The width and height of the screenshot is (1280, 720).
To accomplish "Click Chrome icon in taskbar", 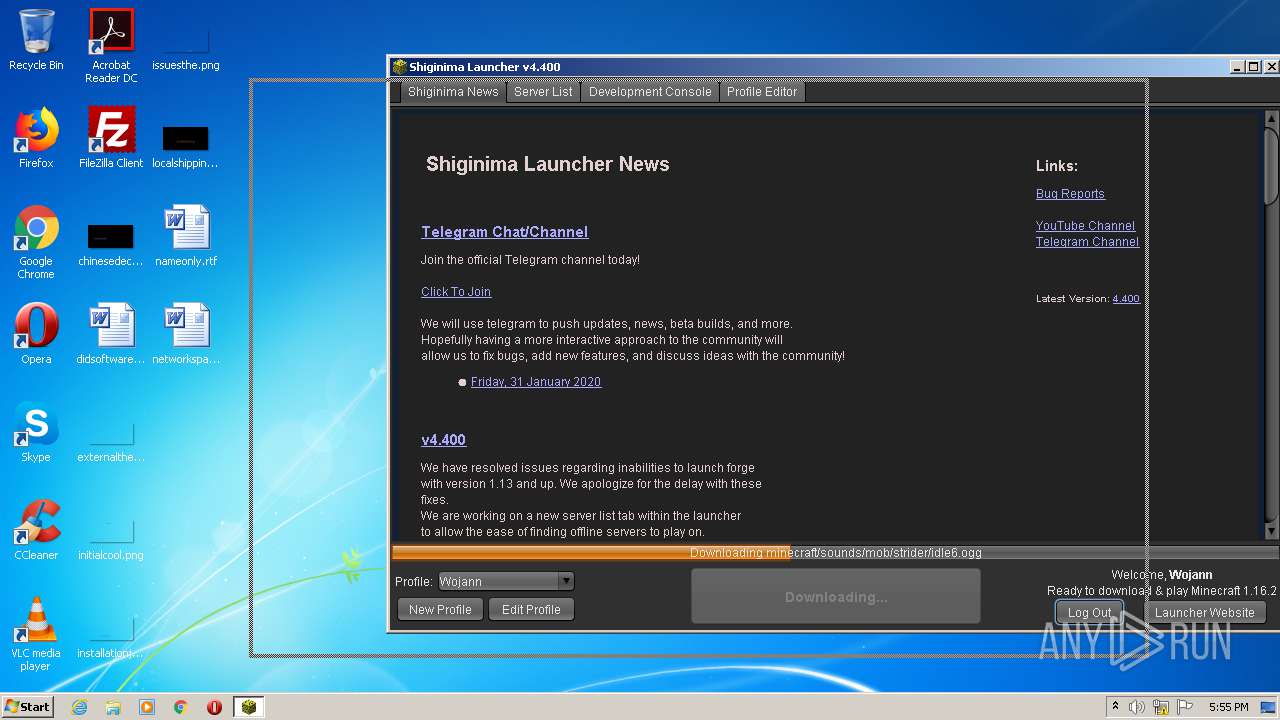I will [x=181, y=707].
